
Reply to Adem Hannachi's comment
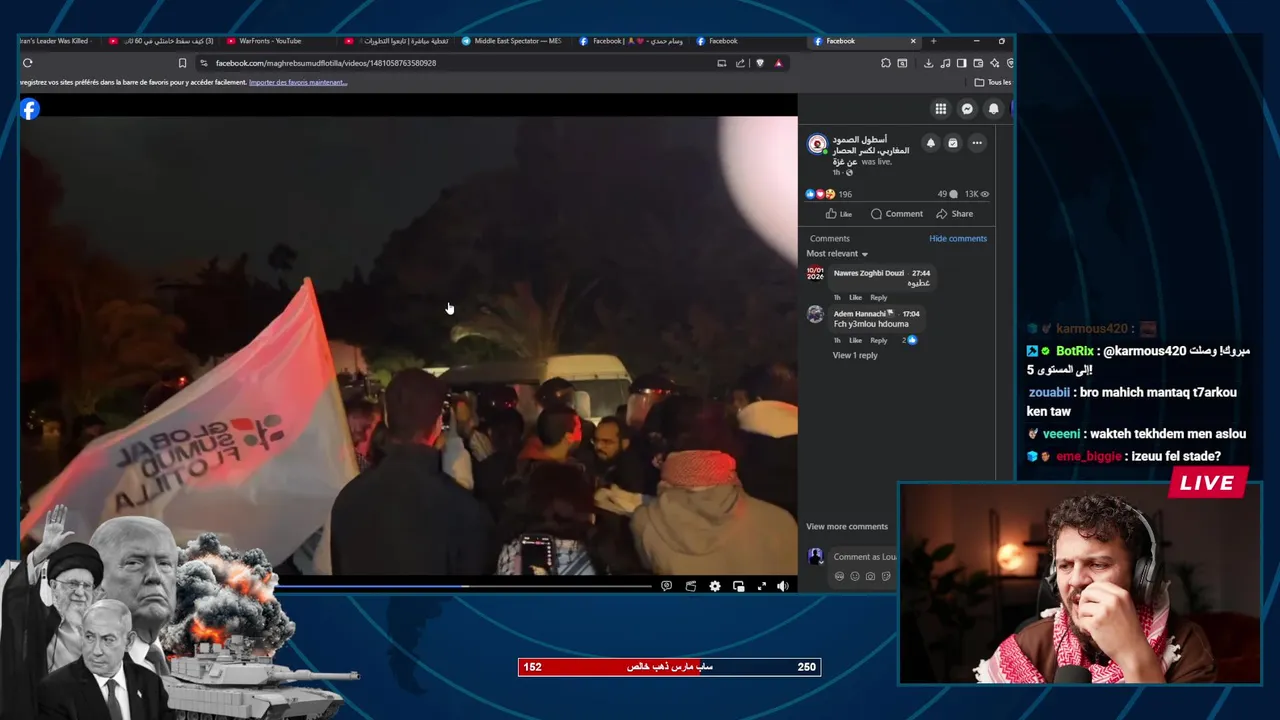878,340
